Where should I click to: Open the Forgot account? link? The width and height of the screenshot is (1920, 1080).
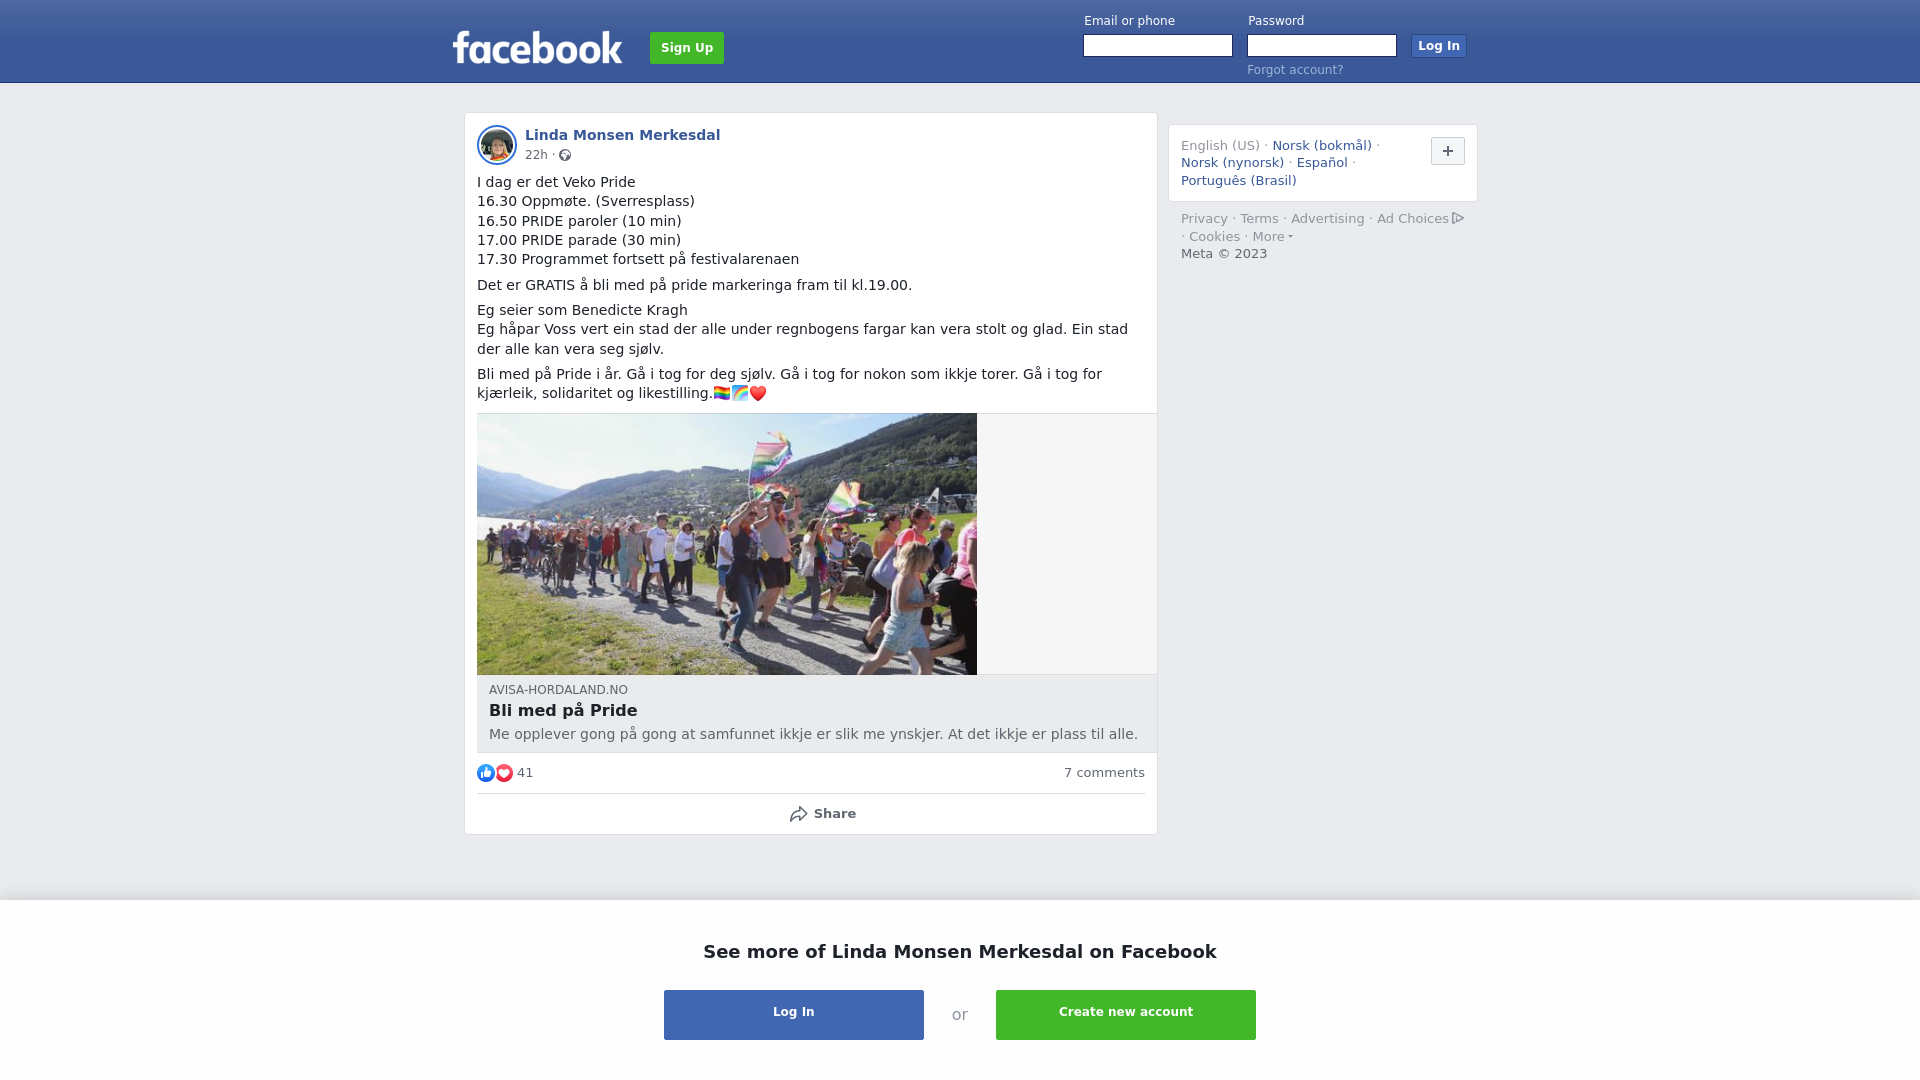1295,70
